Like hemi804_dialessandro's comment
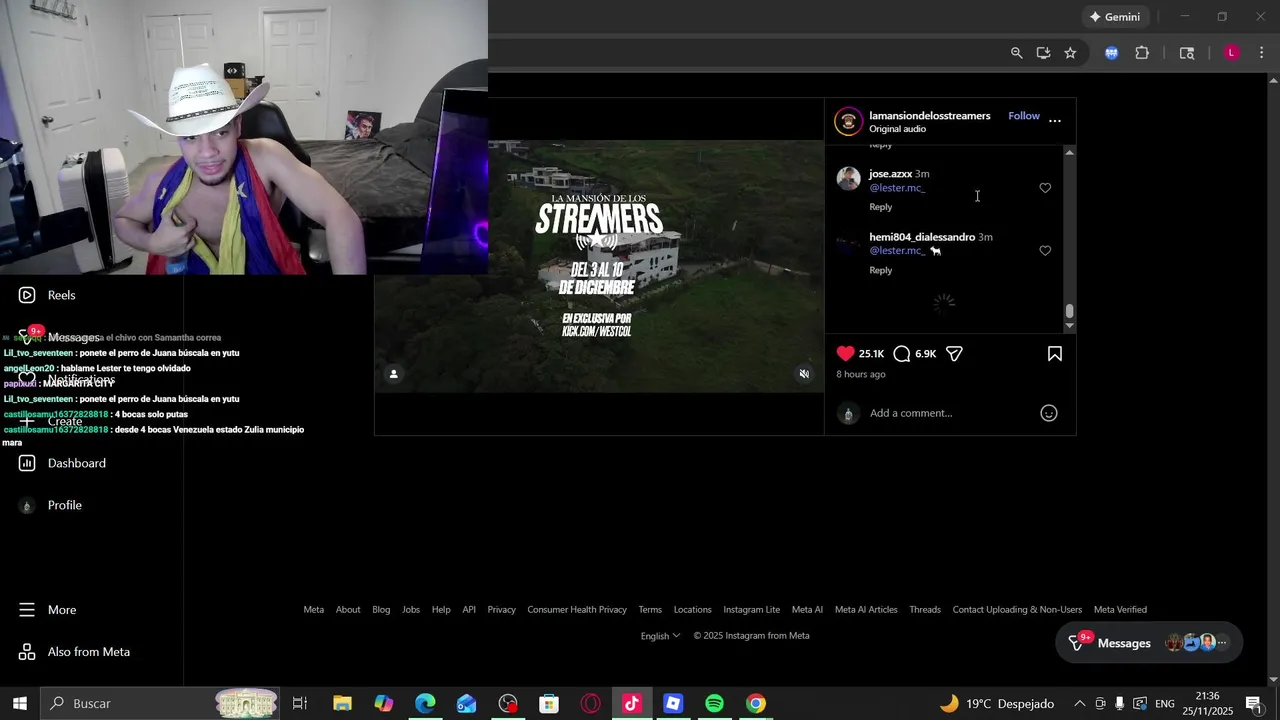1280x720 pixels. click(1045, 251)
